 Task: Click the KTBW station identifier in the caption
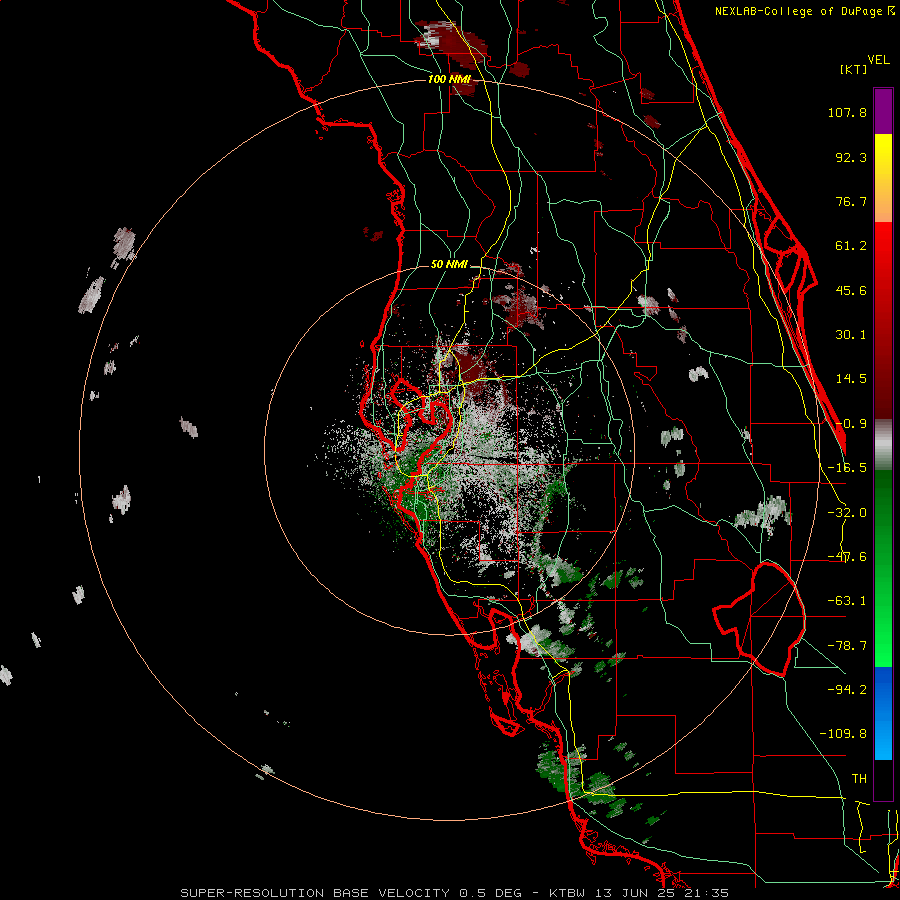[569, 893]
